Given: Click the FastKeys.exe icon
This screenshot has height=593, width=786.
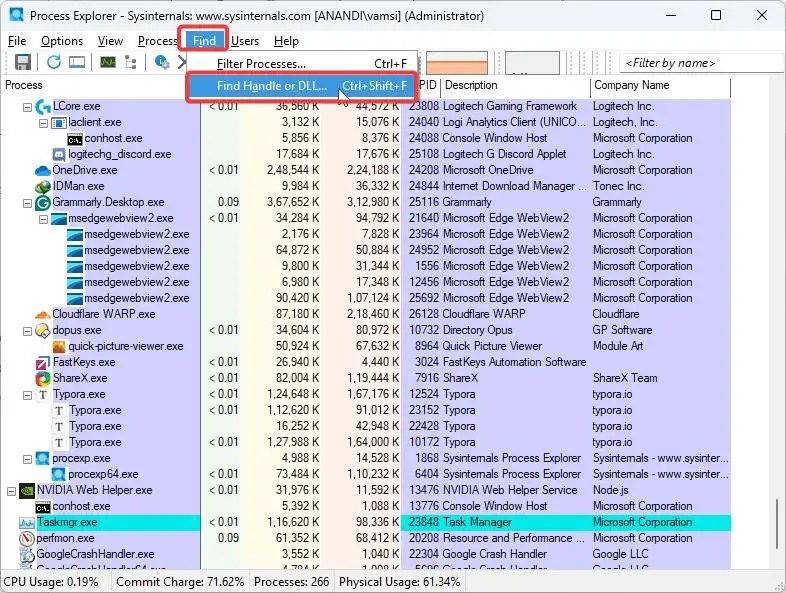Looking at the screenshot, I should [43, 362].
